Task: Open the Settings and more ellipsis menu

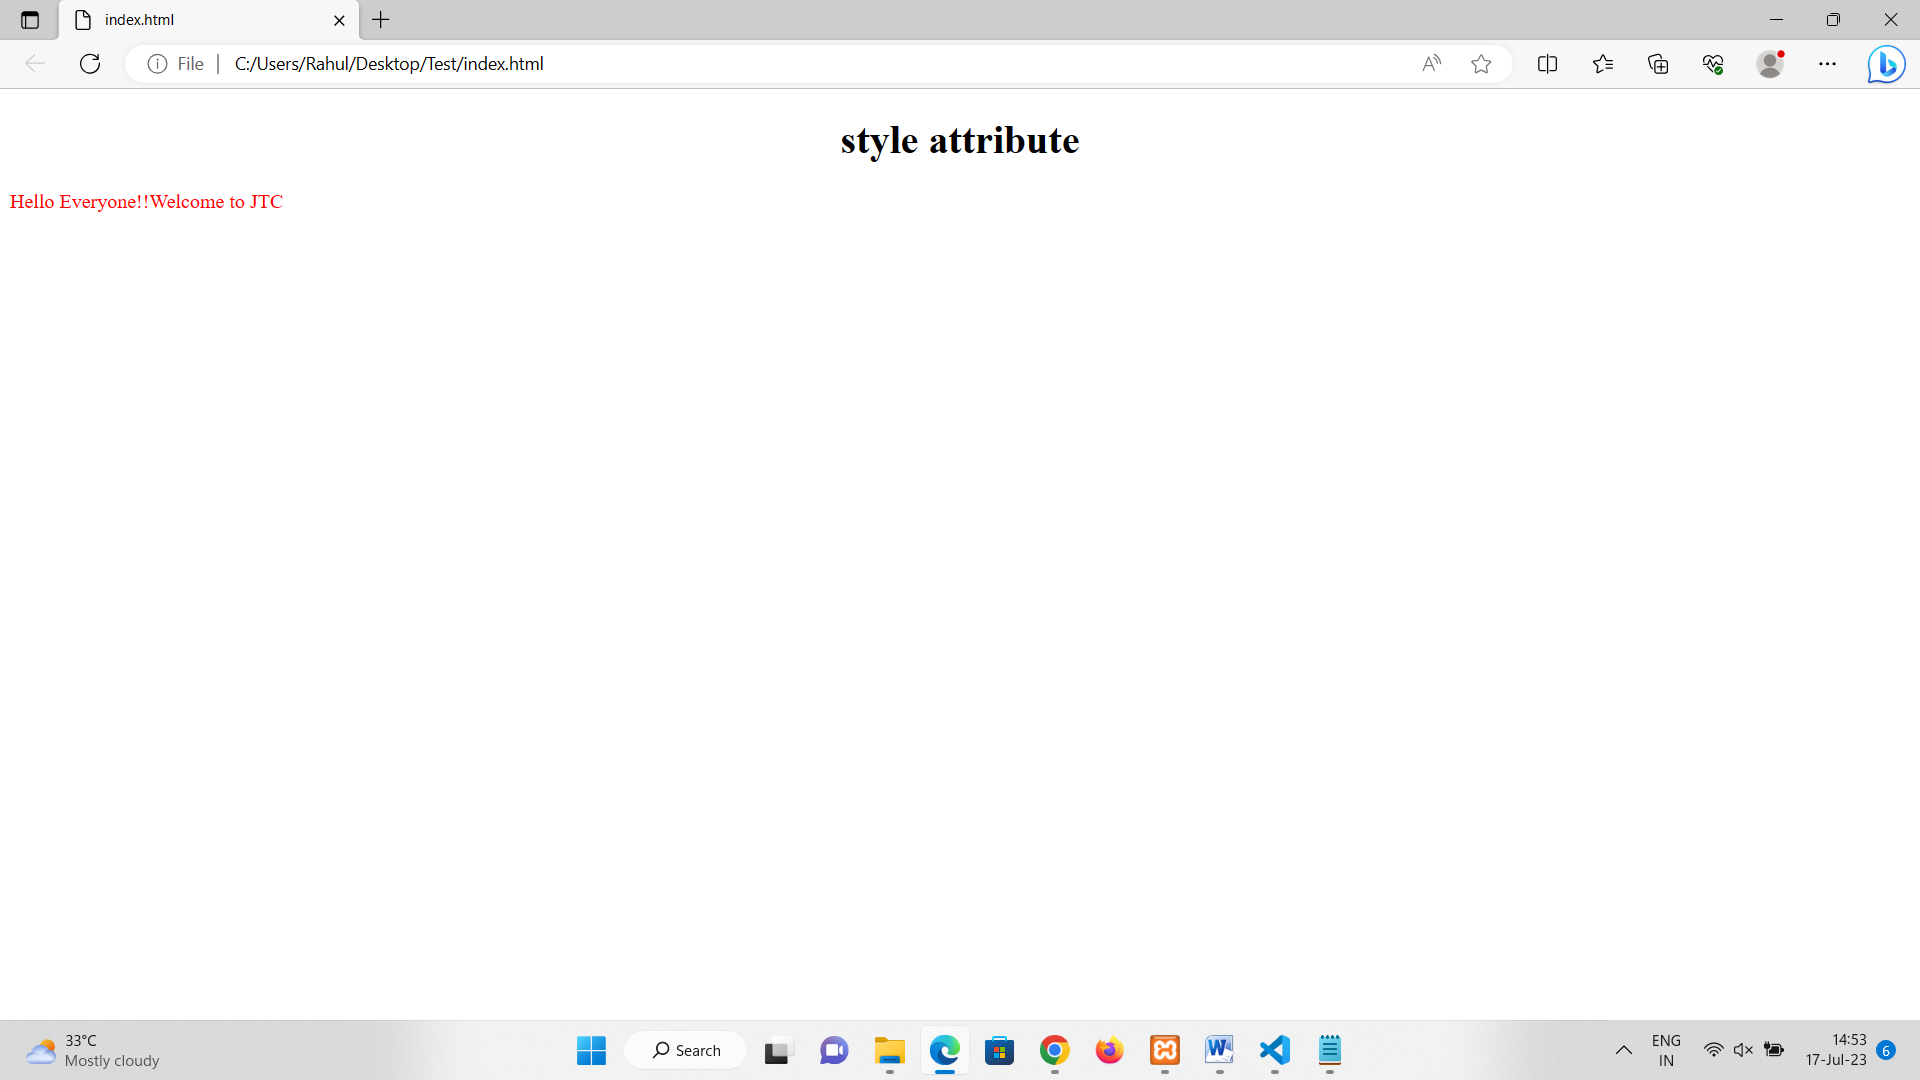Action: 1827,64
